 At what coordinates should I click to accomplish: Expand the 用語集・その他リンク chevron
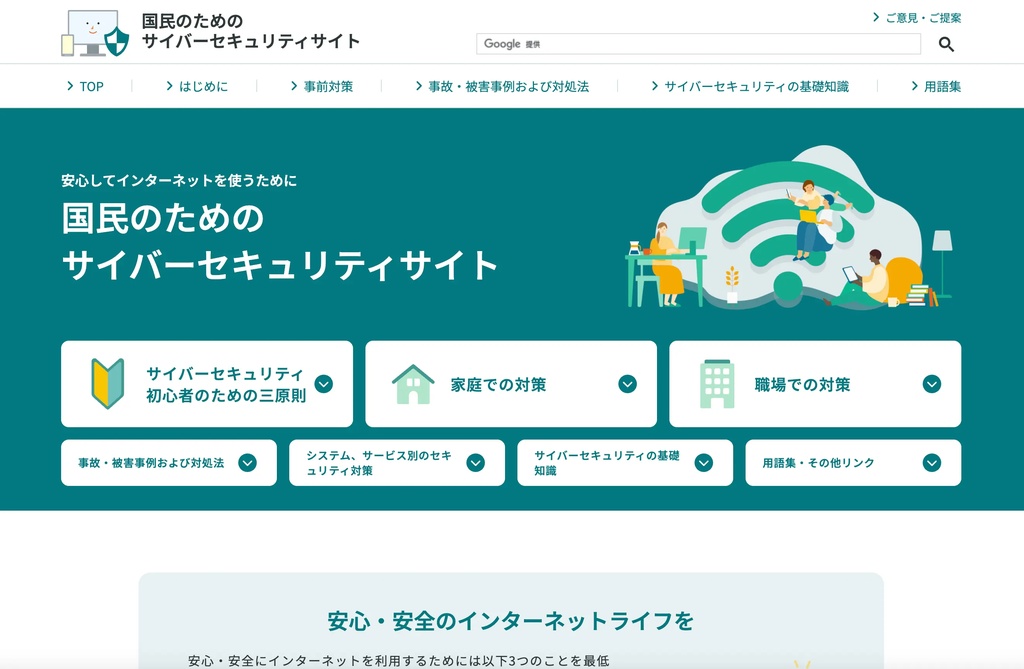click(931, 463)
